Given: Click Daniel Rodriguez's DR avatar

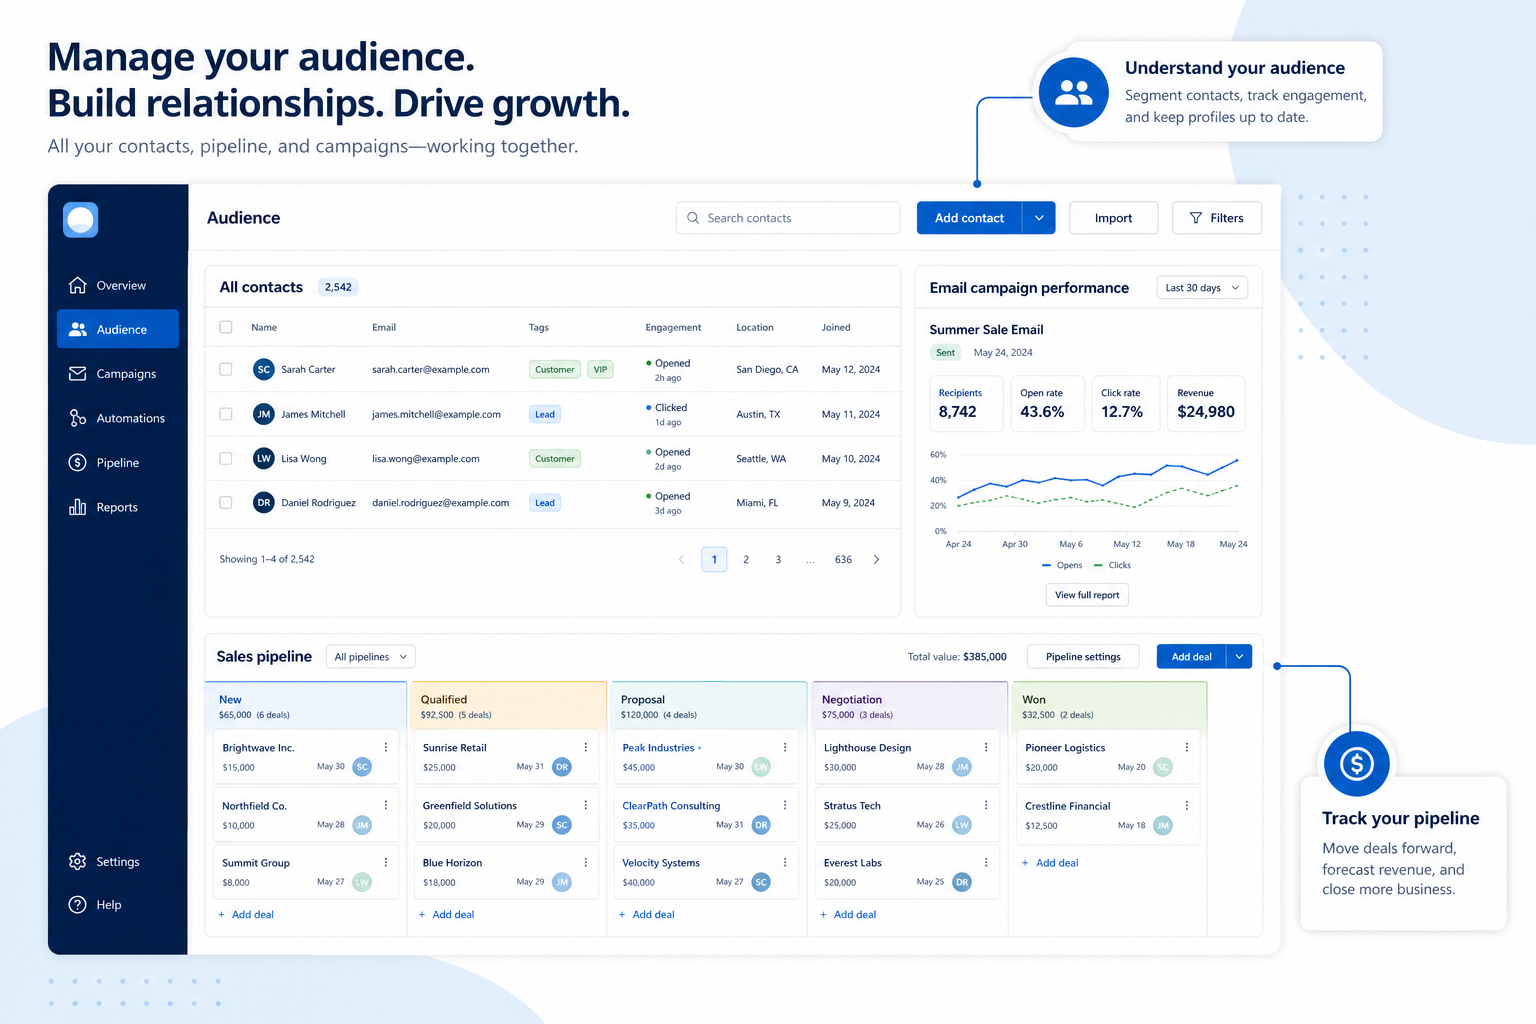Looking at the screenshot, I should tap(263, 503).
